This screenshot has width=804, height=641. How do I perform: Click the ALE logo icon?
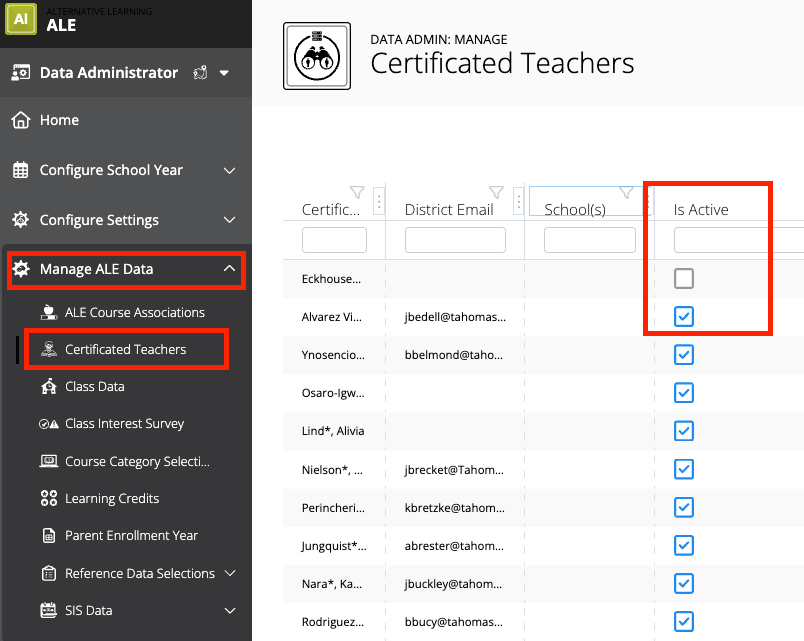click(x=21, y=20)
